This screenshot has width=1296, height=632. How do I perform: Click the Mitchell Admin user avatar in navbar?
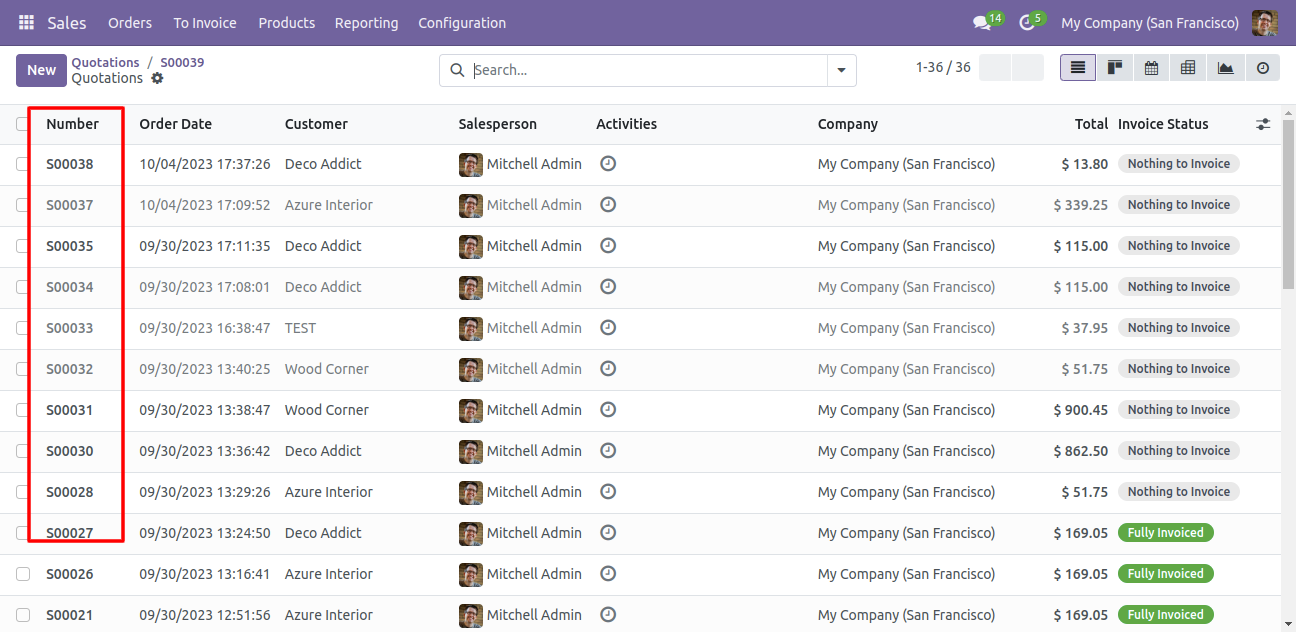pyautogui.click(x=1264, y=22)
